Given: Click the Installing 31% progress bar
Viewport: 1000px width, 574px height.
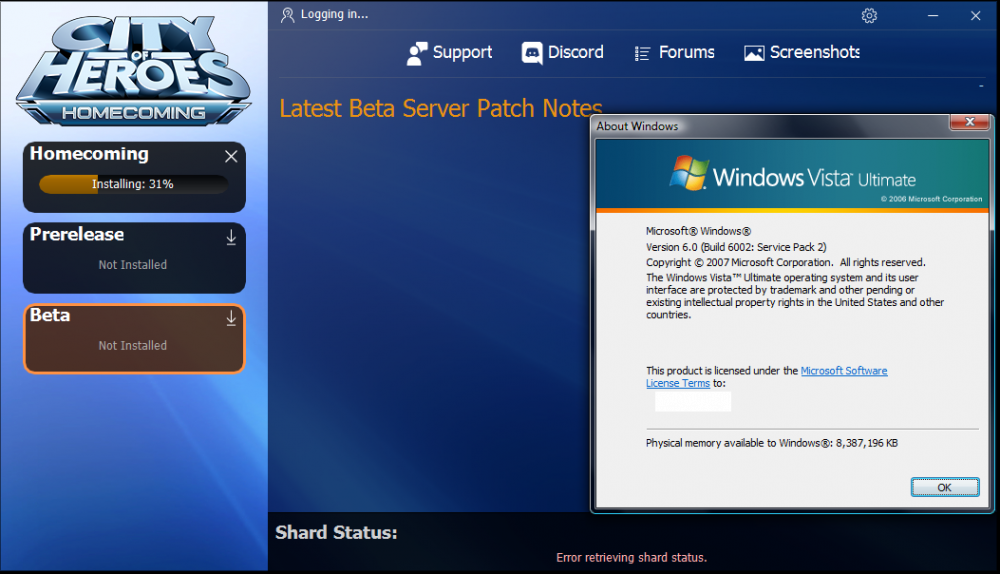Looking at the screenshot, I should tap(133, 184).
